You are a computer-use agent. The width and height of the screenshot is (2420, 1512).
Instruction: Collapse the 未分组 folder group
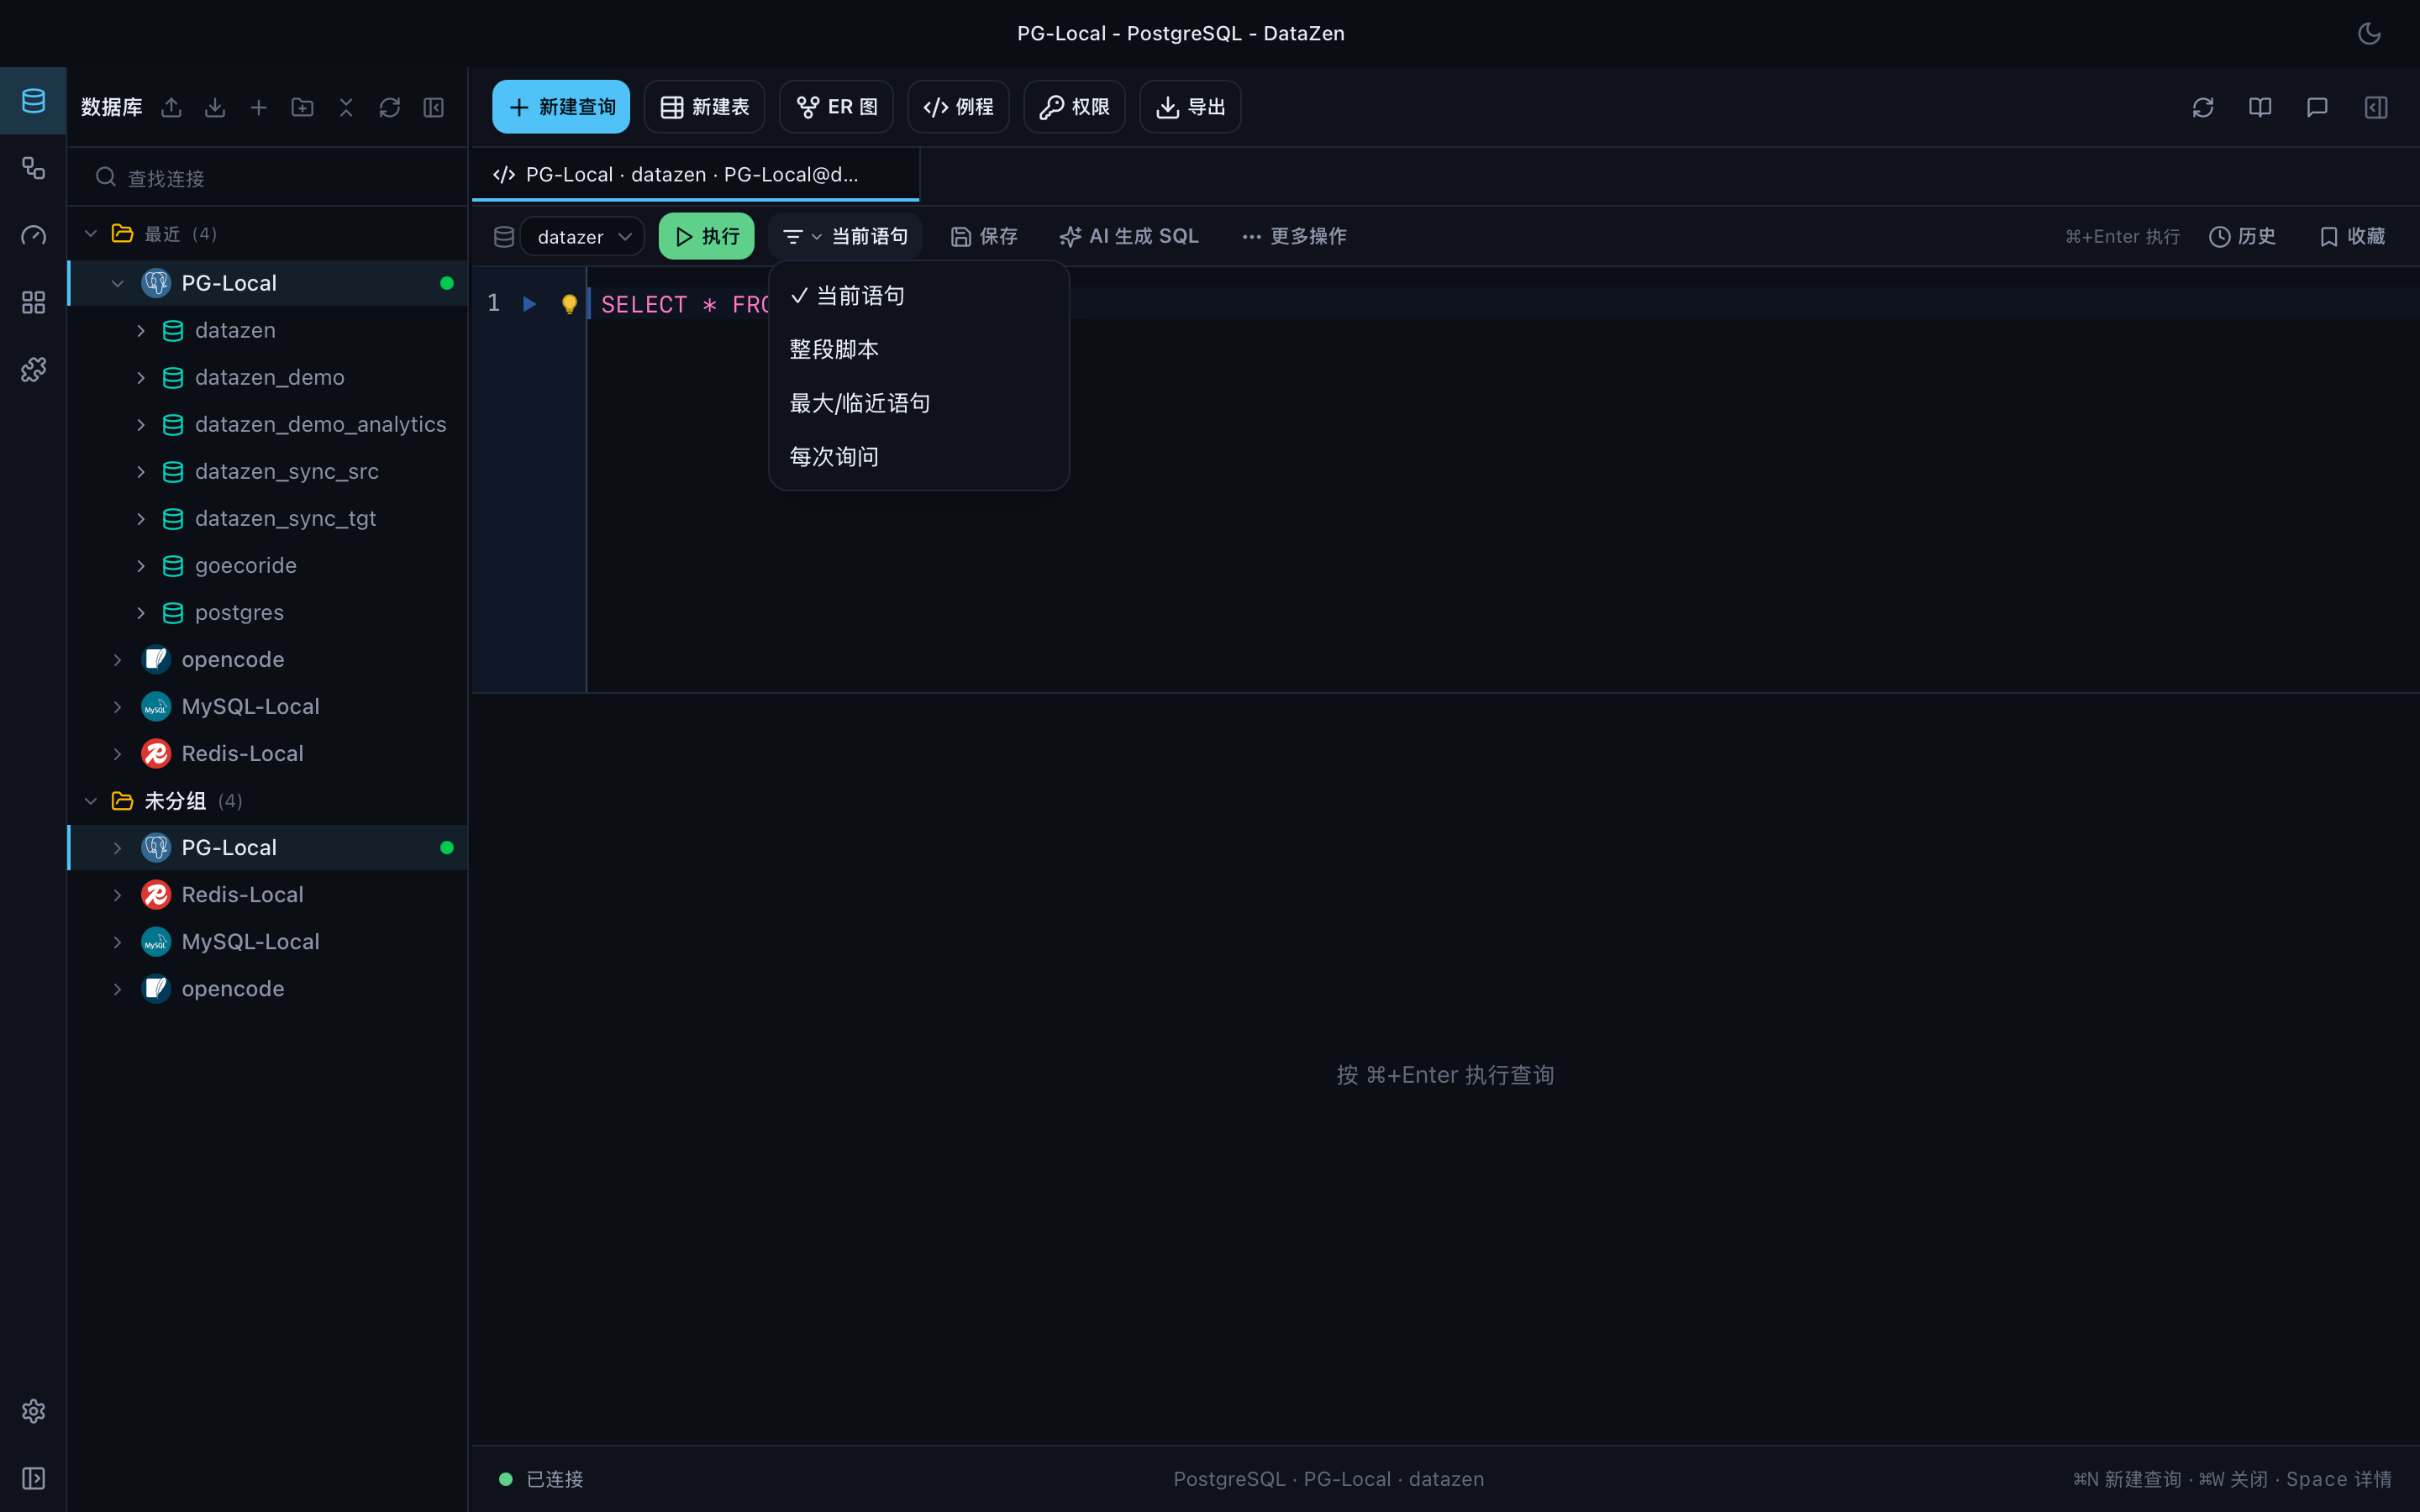pos(91,801)
